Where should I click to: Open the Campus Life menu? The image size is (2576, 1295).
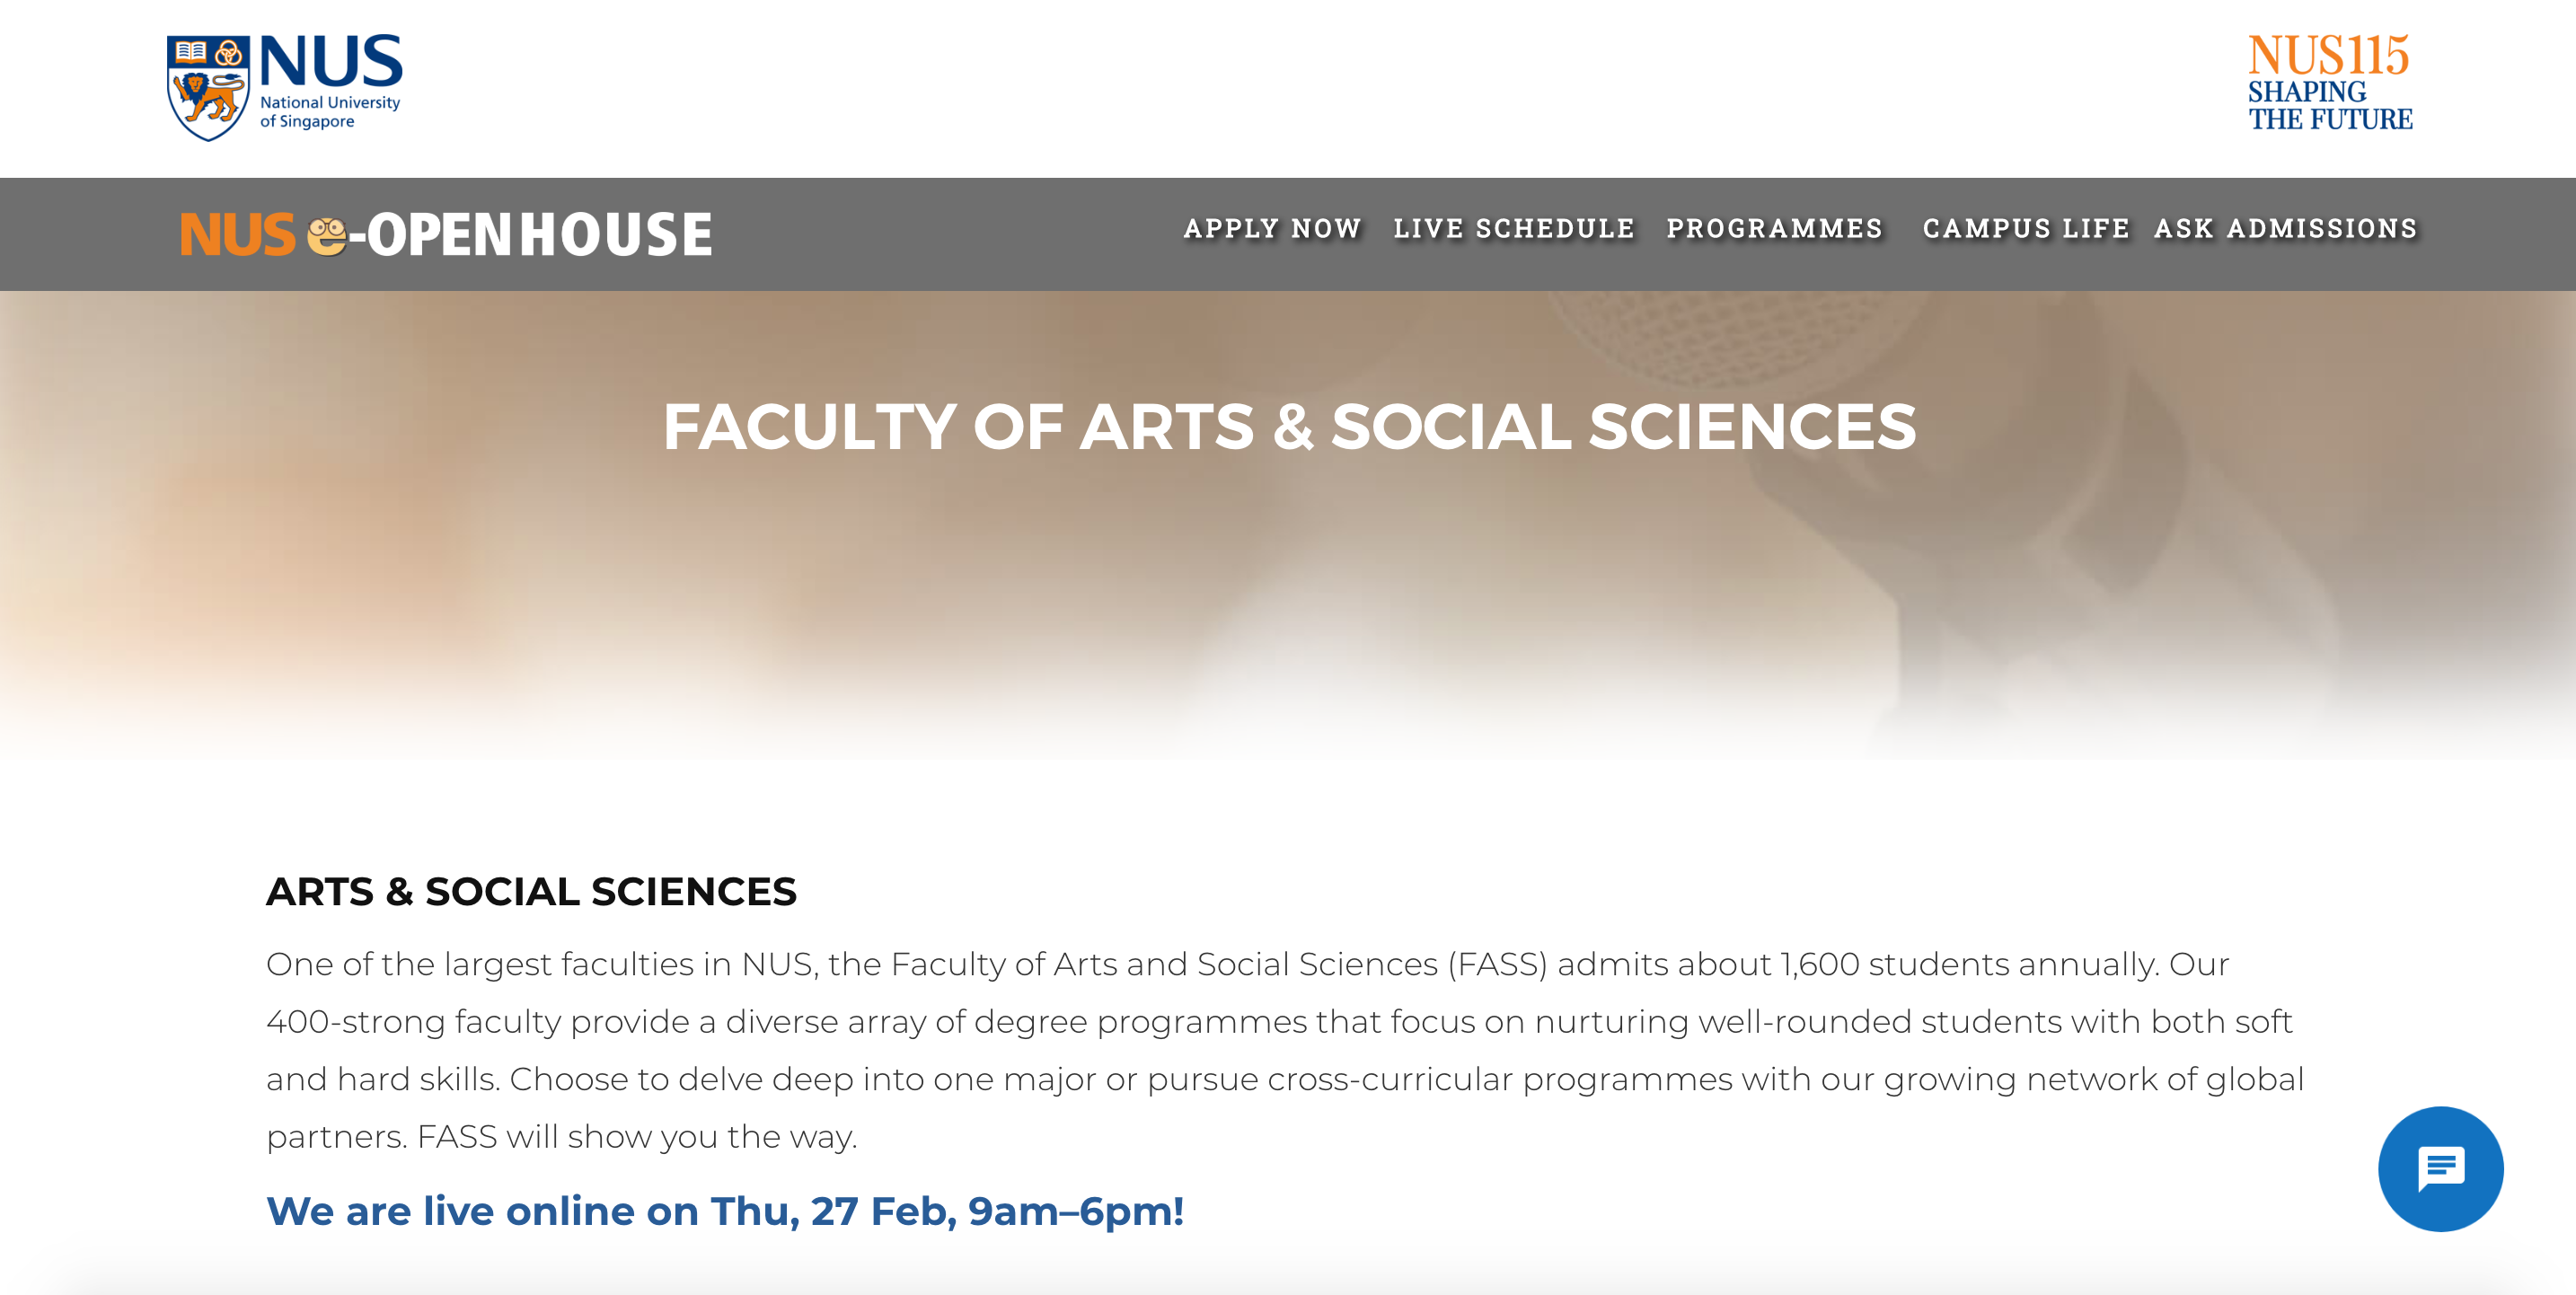(2026, 229)
